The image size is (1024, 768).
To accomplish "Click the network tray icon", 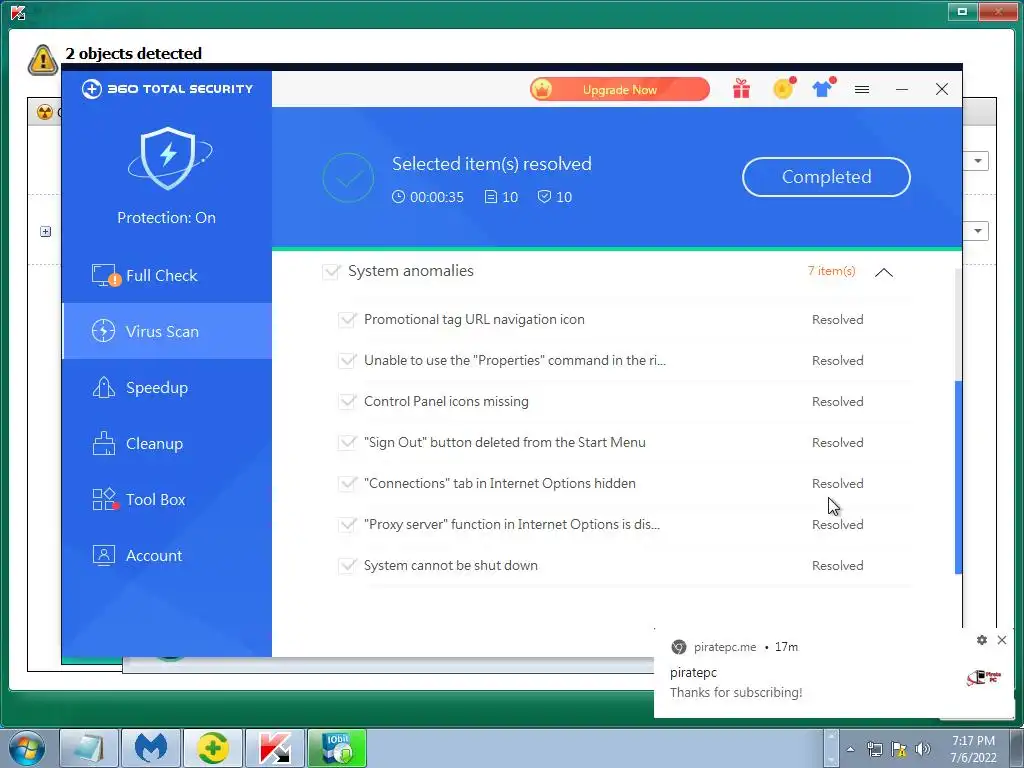I will click(x=874, y=749).
